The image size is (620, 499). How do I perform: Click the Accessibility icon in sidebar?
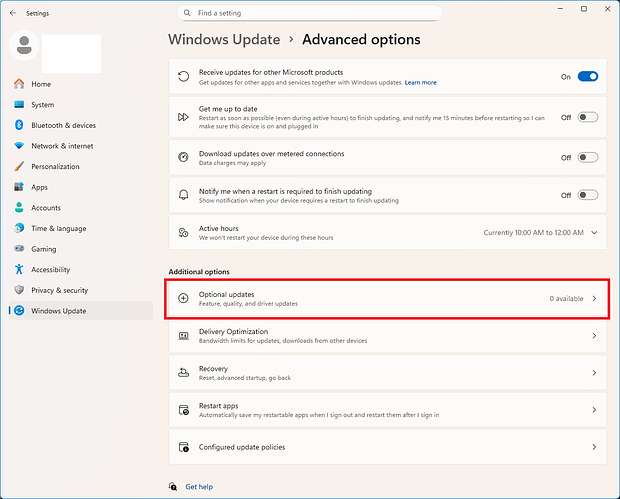[19, 270]
